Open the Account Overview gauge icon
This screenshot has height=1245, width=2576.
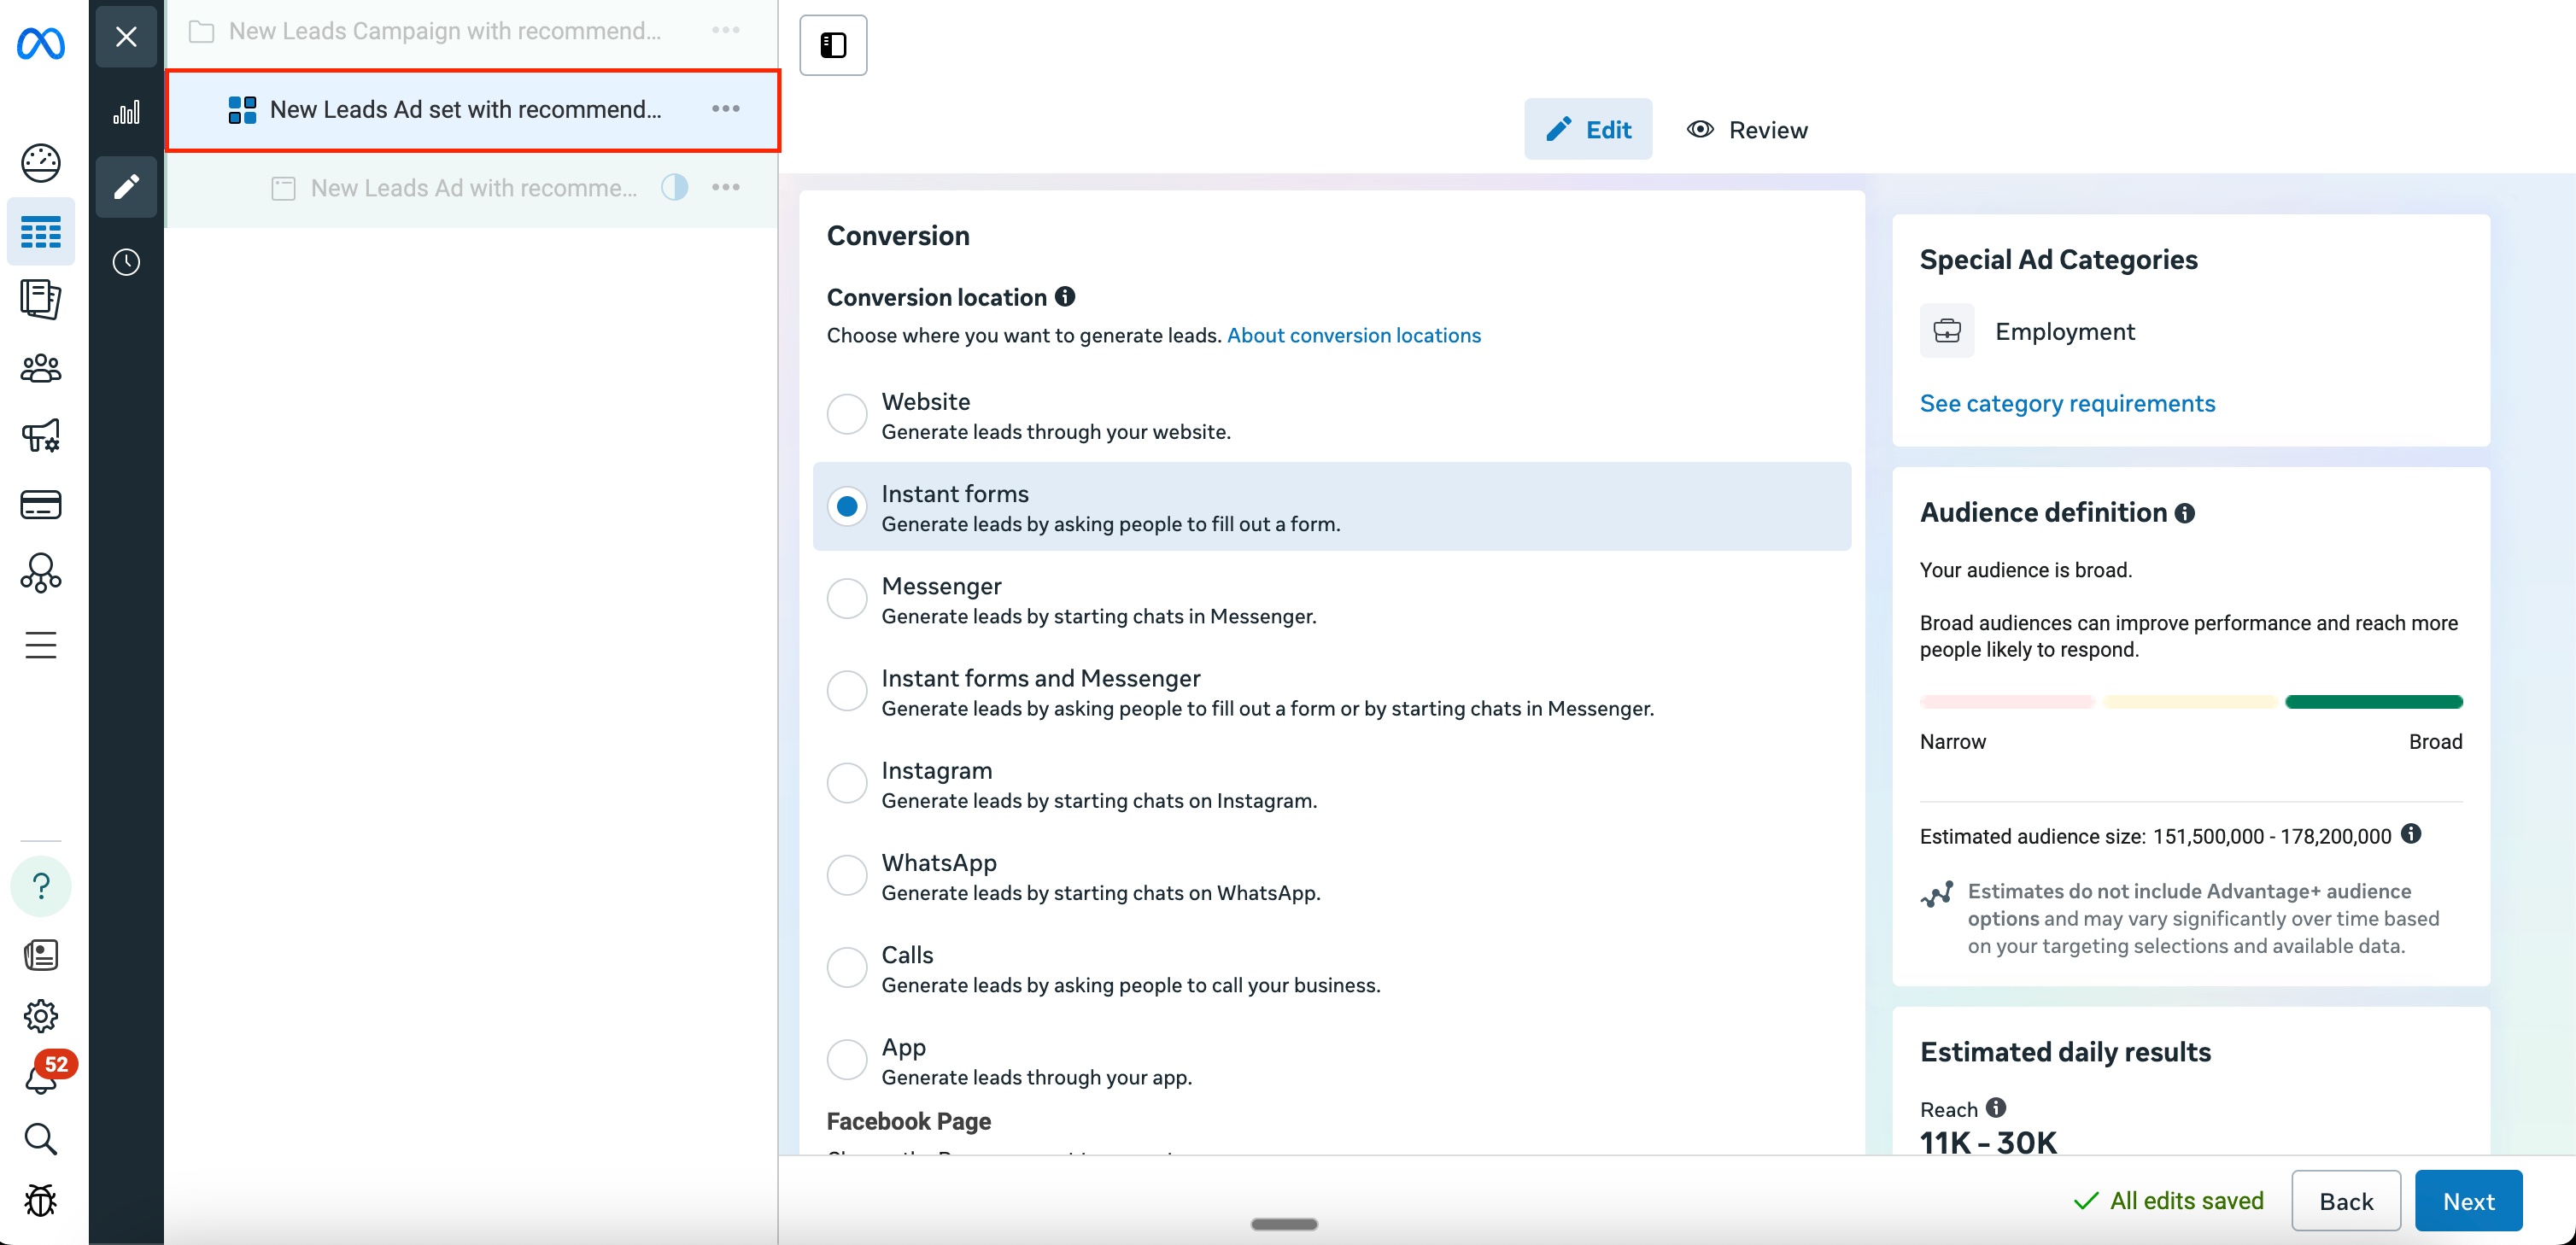tap(41, 163)
